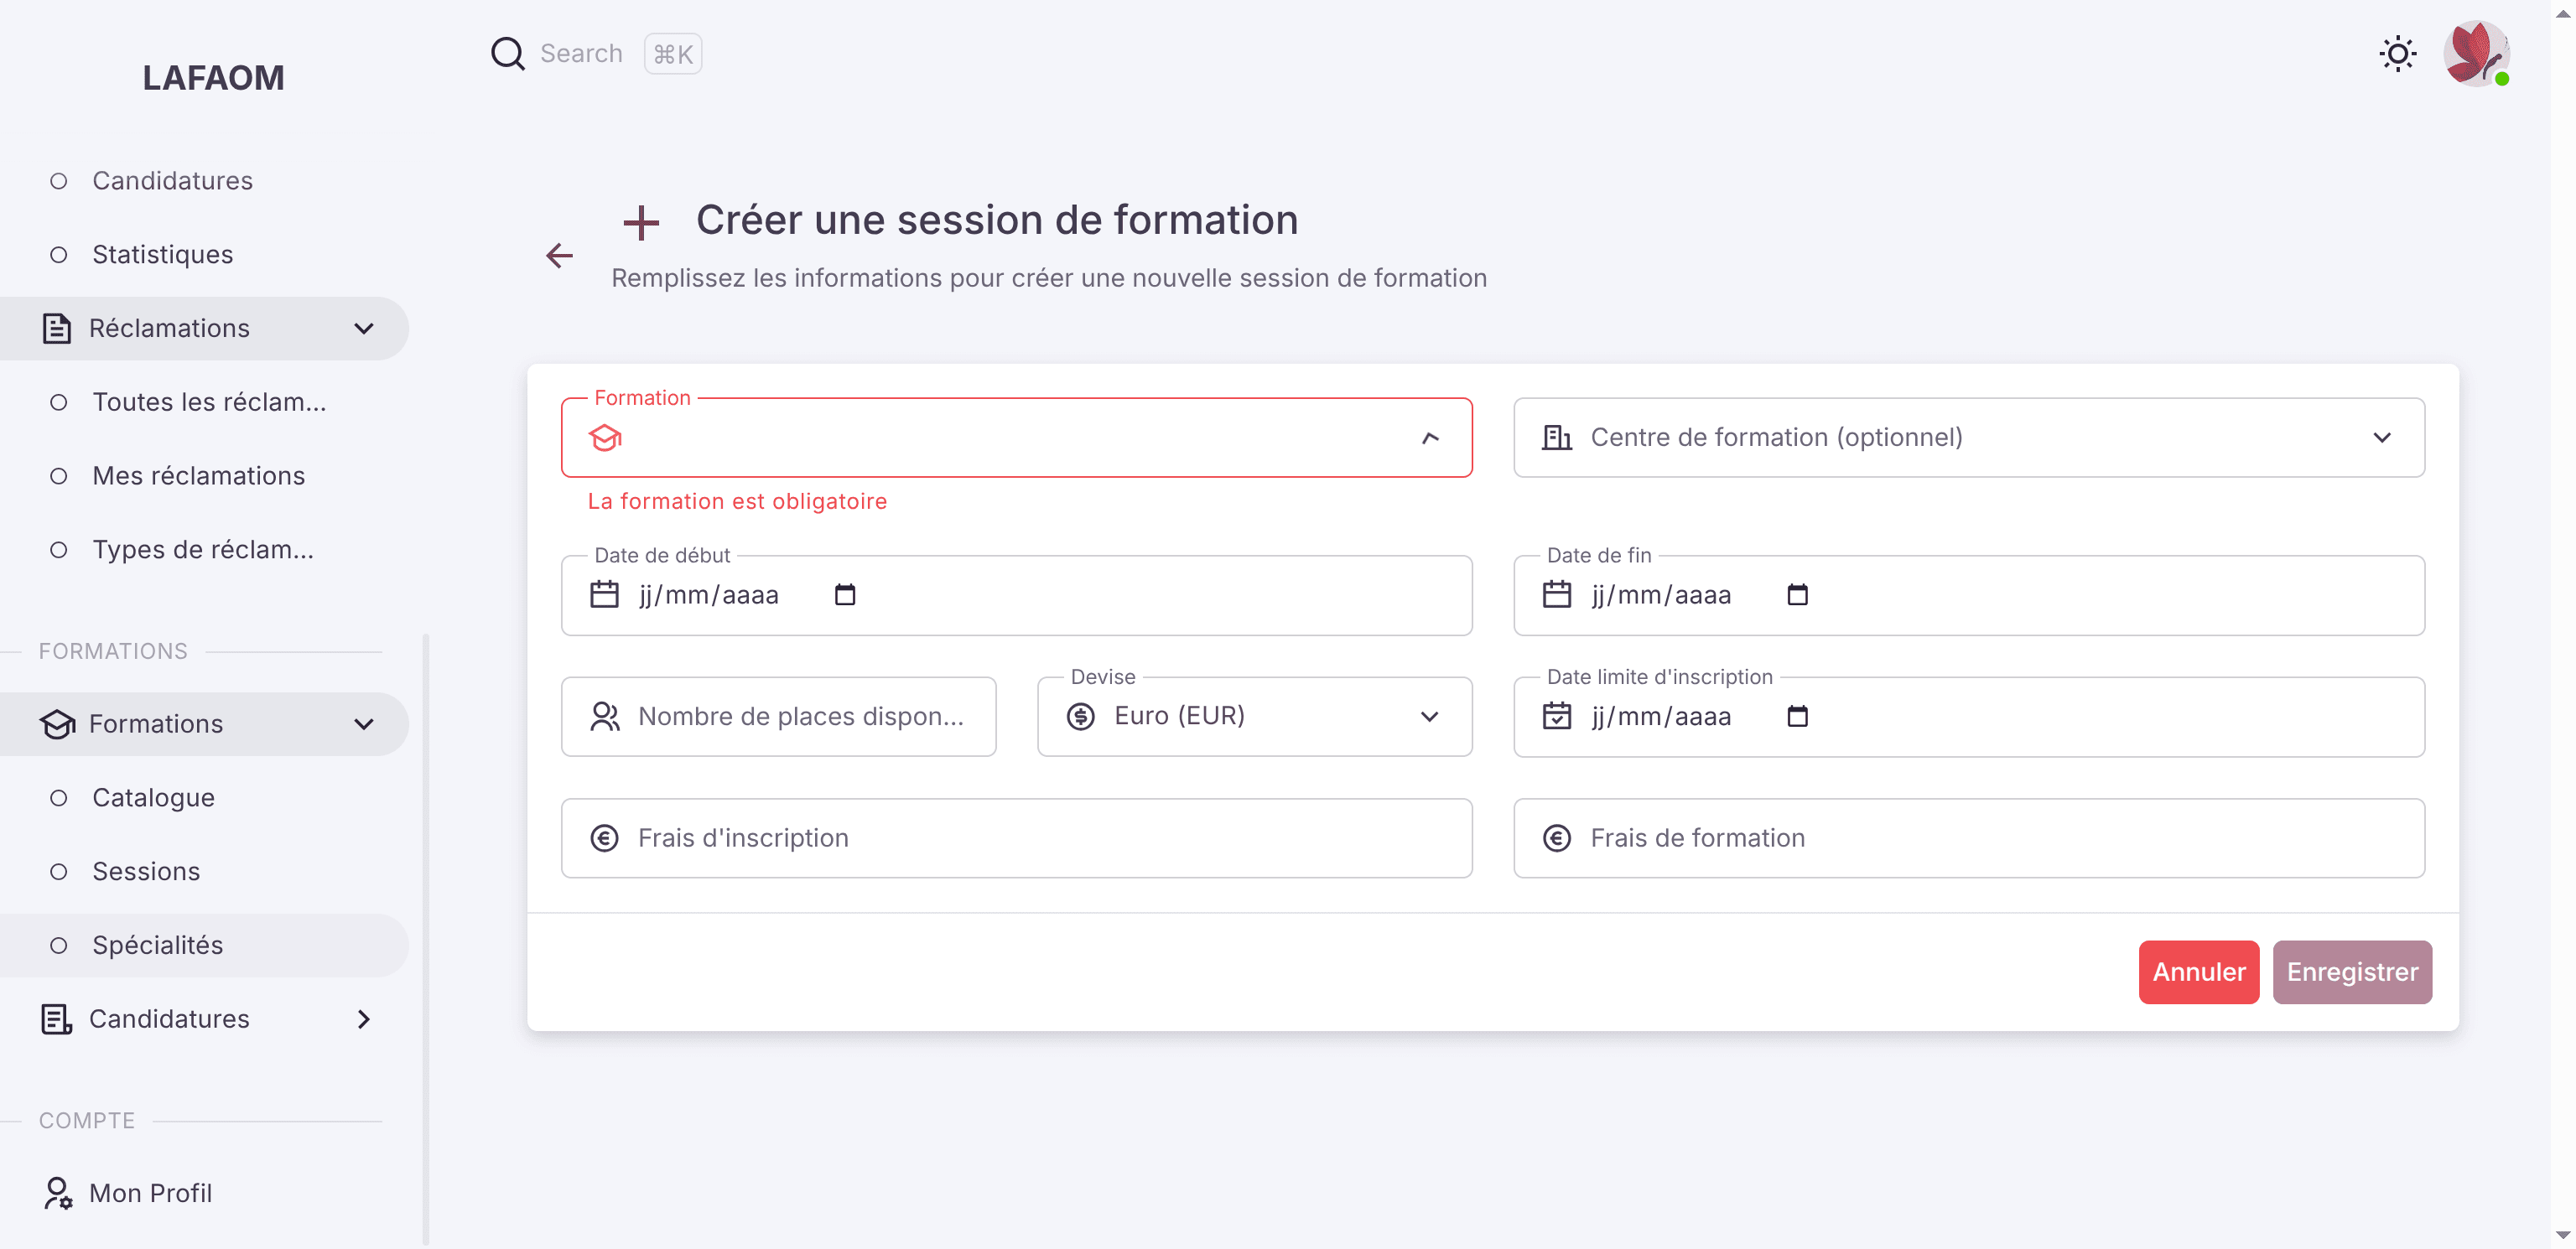Focus the Nombre de places disponibles field
The image size is (2576, 1249).
point(778,716)
